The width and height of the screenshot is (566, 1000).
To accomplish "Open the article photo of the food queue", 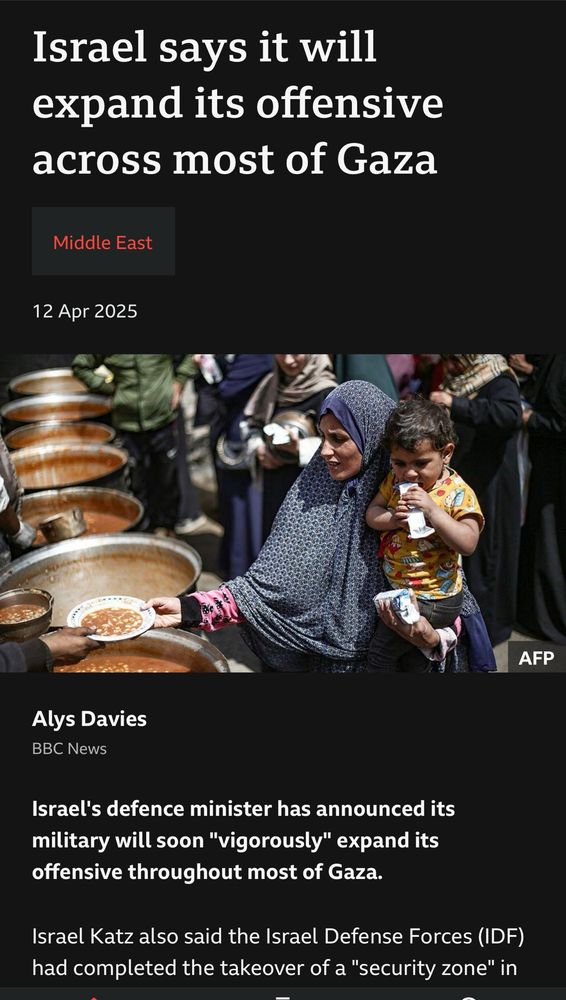I will click(283, 513).
